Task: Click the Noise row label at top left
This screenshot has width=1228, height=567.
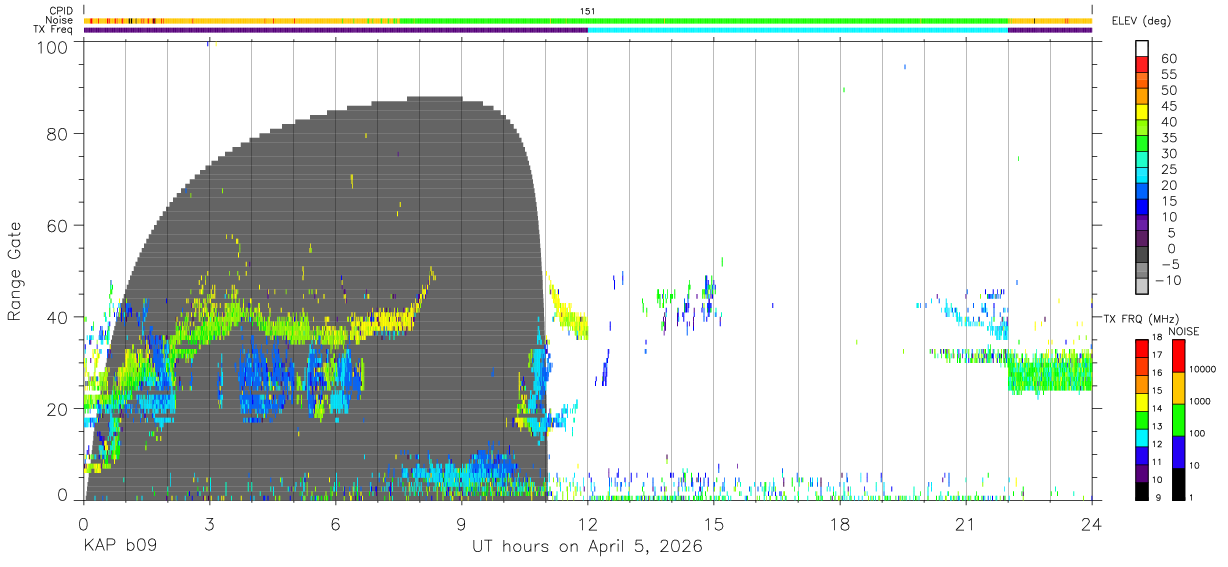Action: [x=61, y=20]
